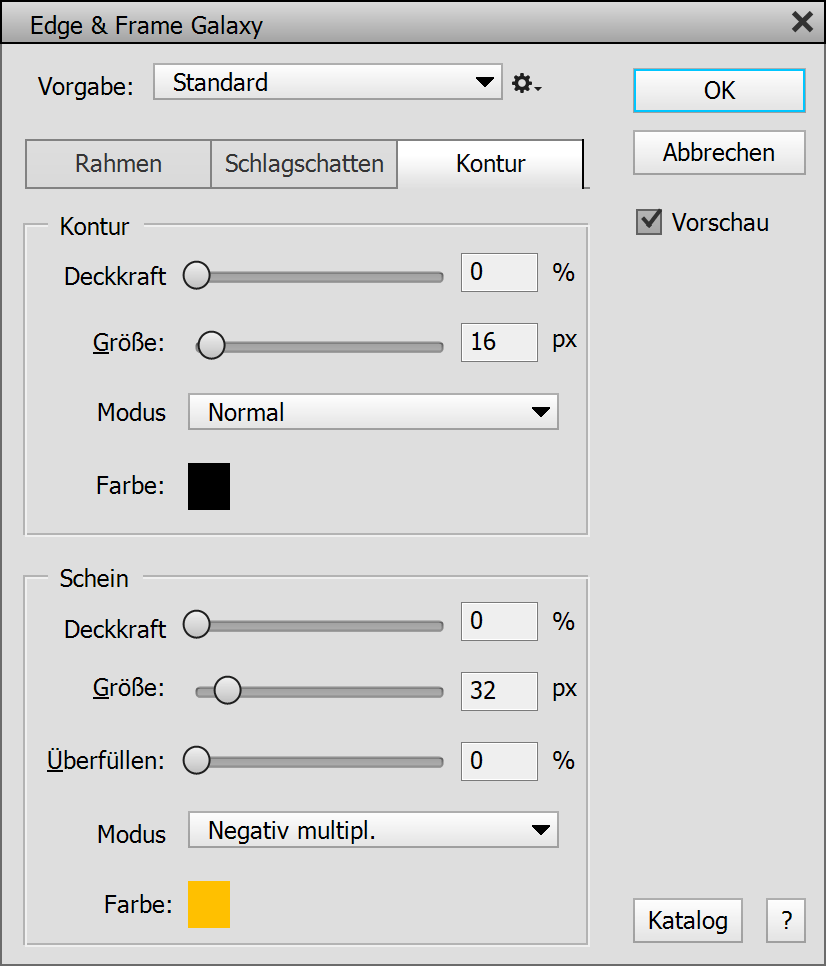Image resolution: width=826 pixels, height=966 pixels.
Task: Click the Schein Deckkraft value field
Action: pos(498,622)
